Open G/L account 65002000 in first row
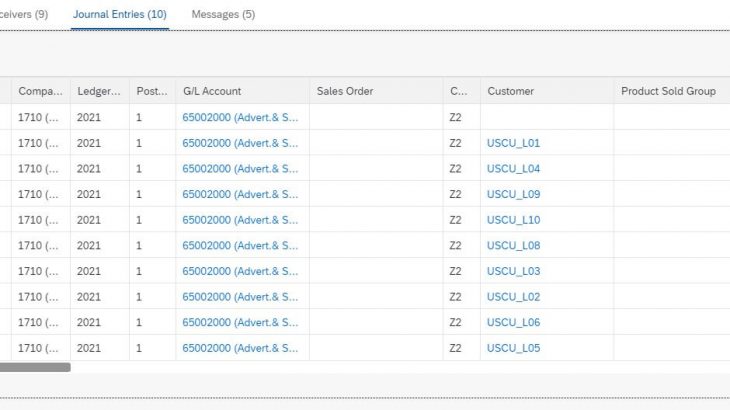This screenshot has width=730, height=410. 240,117
